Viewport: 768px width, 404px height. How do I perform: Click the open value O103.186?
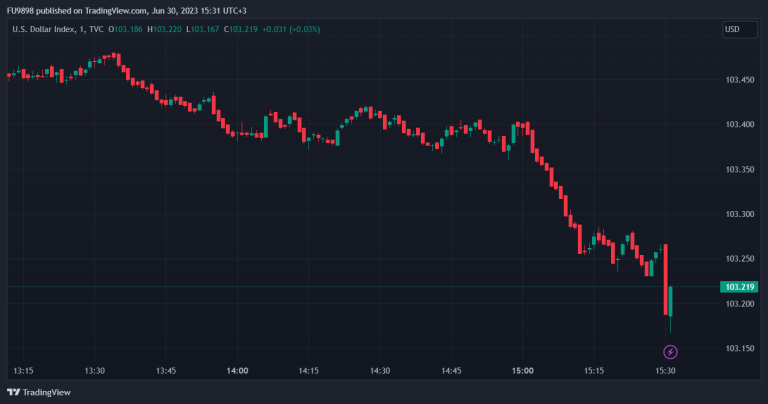[128, 29]
